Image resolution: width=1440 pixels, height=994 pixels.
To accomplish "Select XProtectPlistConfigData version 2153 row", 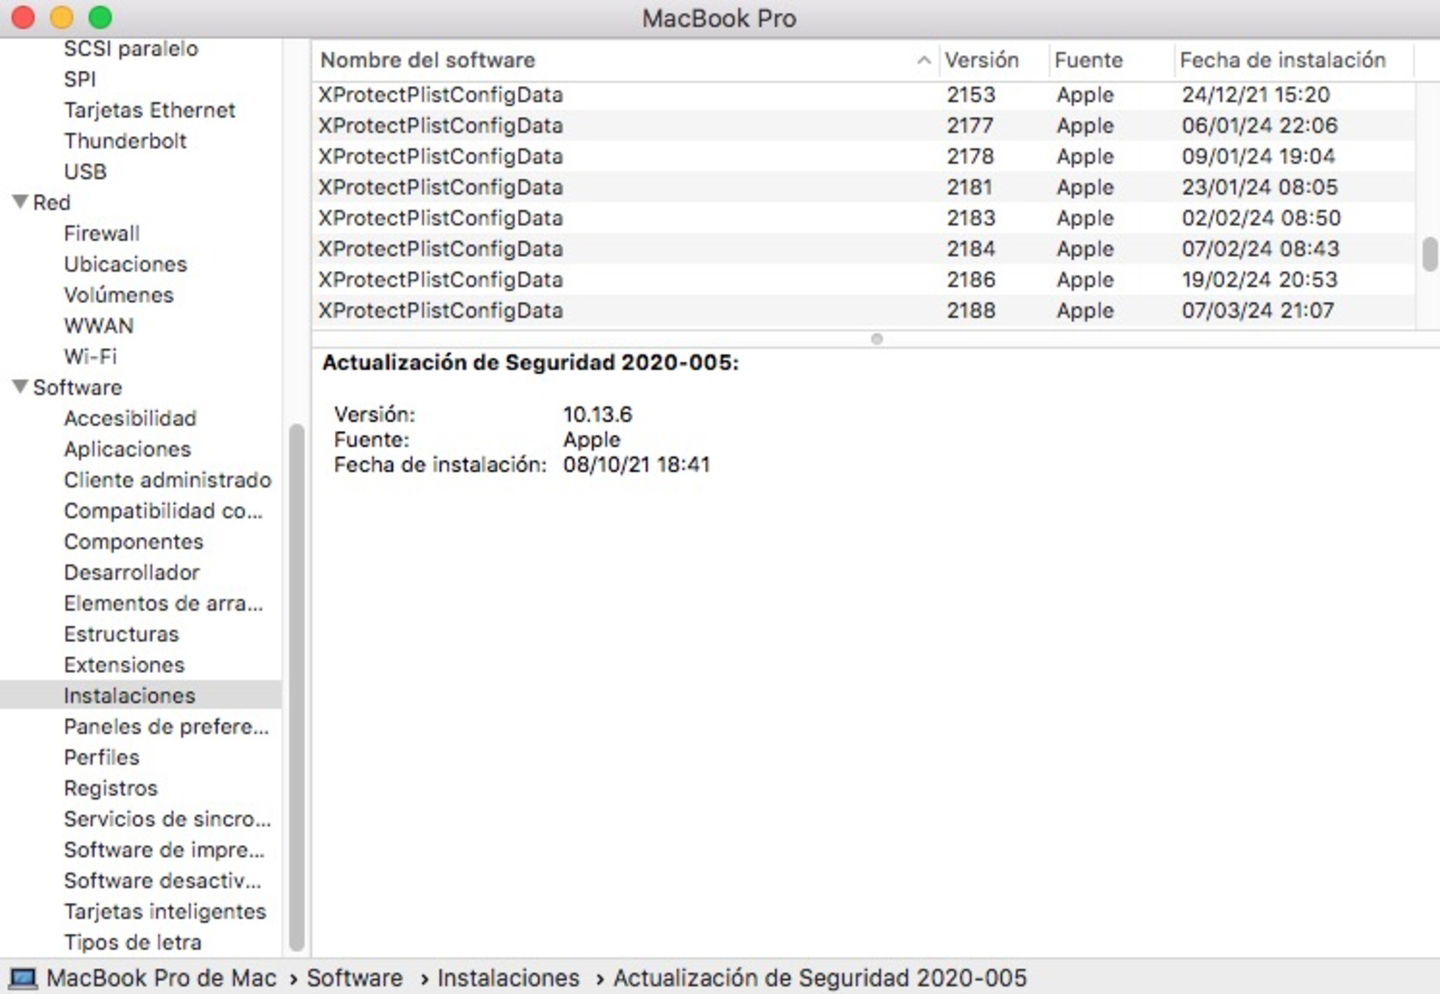I will click(864, 95).
